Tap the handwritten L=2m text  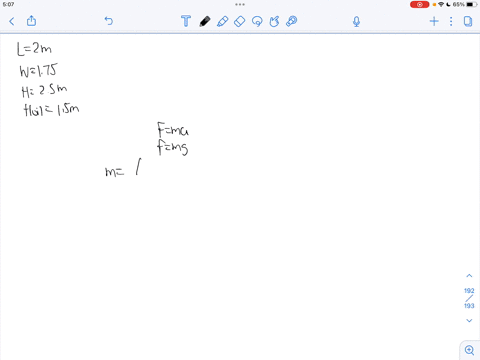[x=34, y=49]
